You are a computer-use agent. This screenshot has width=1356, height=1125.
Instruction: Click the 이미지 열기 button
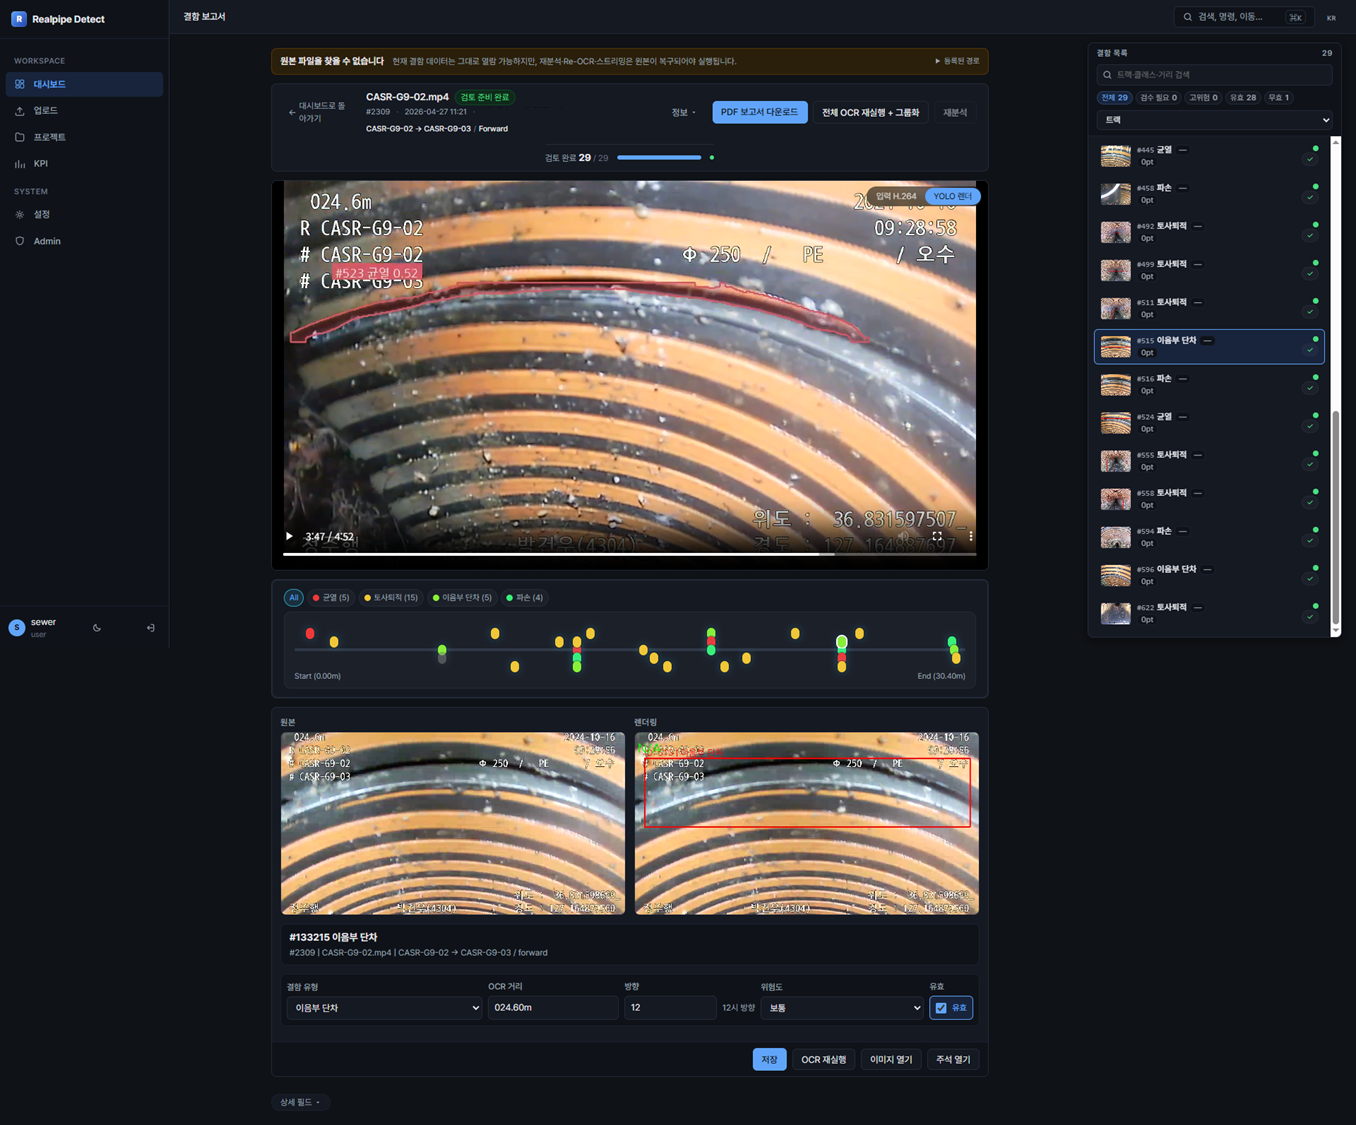point(890,1059)
